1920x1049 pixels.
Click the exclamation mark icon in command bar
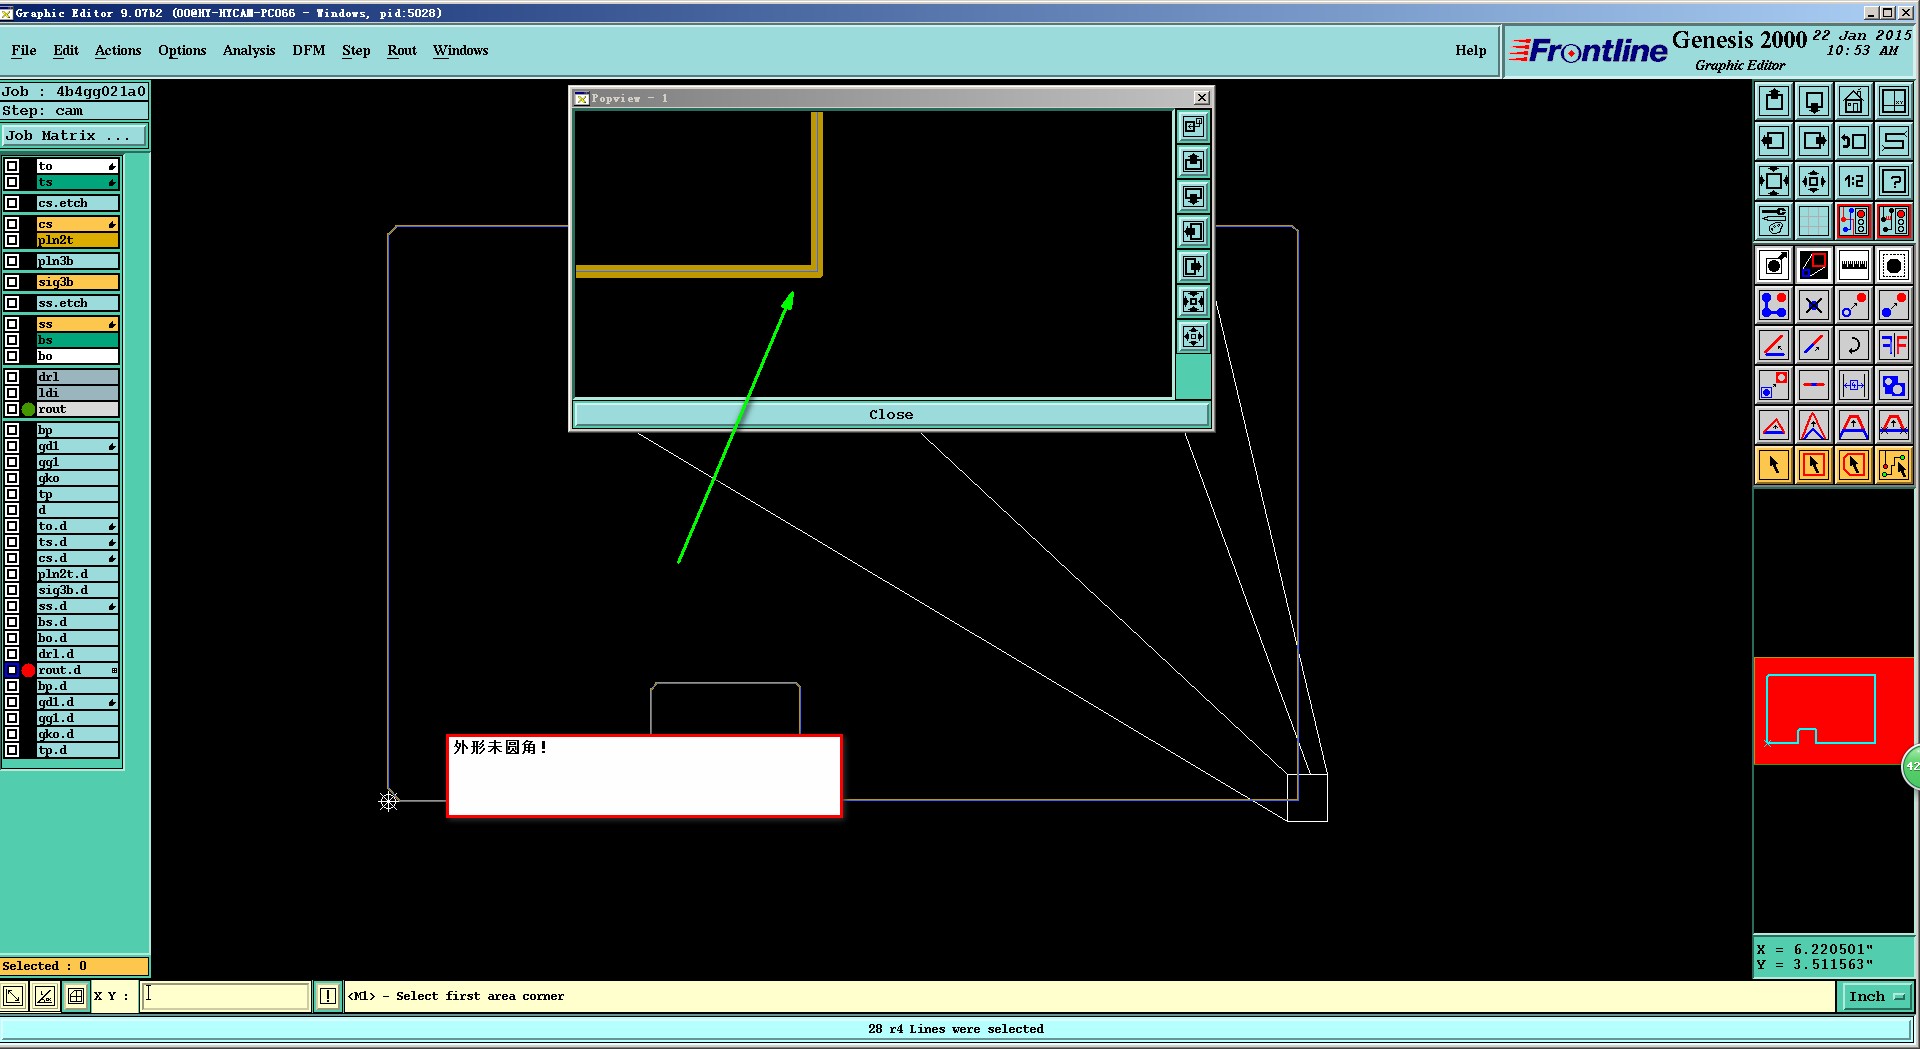(x=328, y=996)
